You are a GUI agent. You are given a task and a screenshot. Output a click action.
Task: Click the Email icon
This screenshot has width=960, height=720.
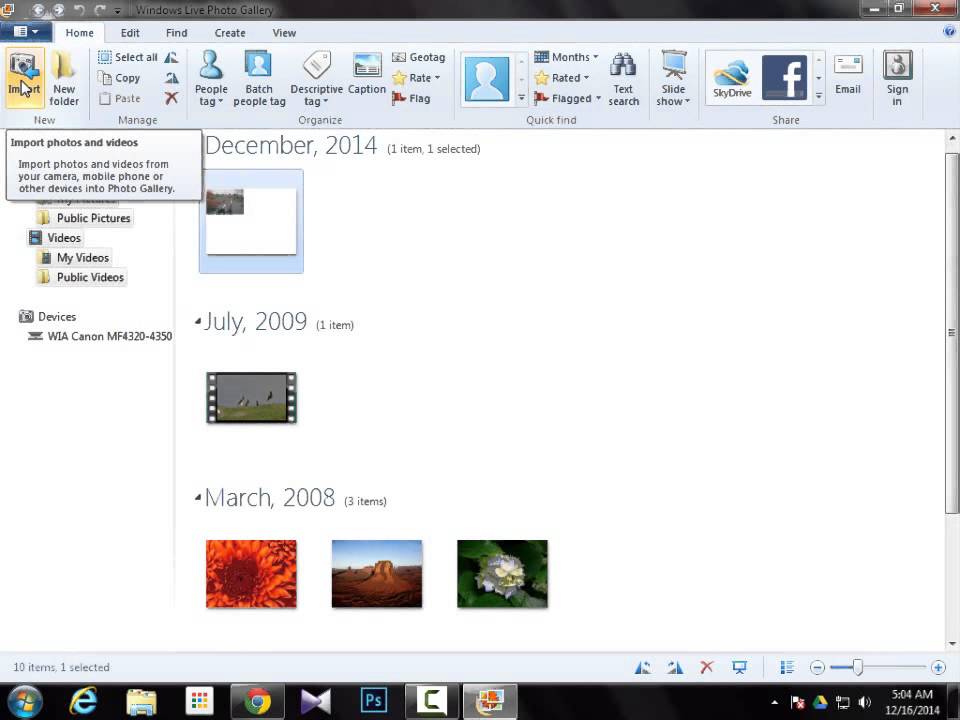[x=848, y=74]
